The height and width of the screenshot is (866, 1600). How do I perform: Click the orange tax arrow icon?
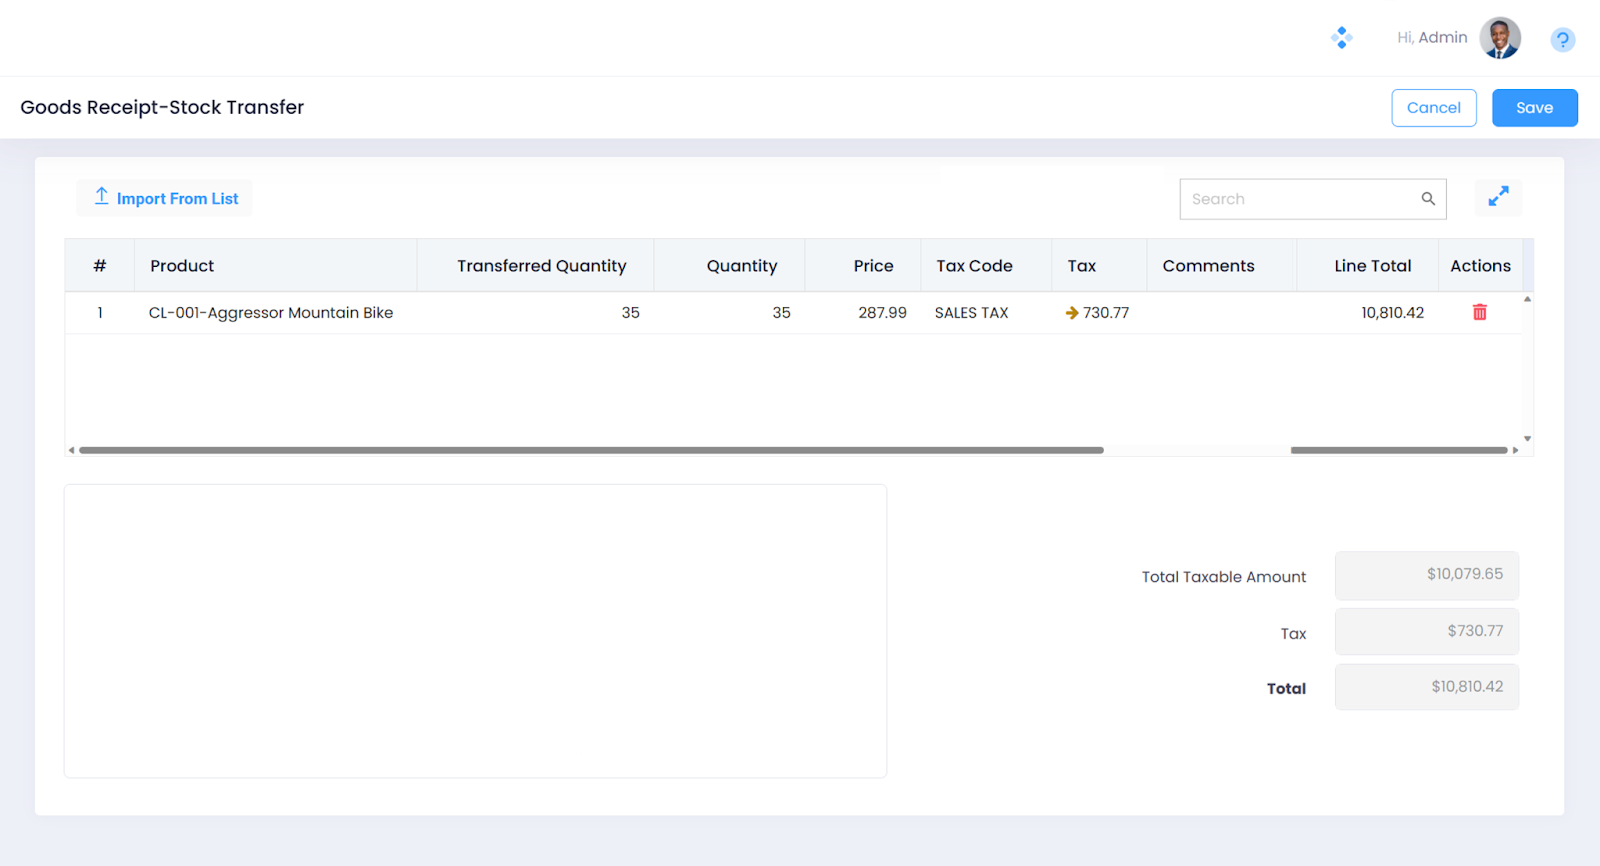pos(1071,313)
